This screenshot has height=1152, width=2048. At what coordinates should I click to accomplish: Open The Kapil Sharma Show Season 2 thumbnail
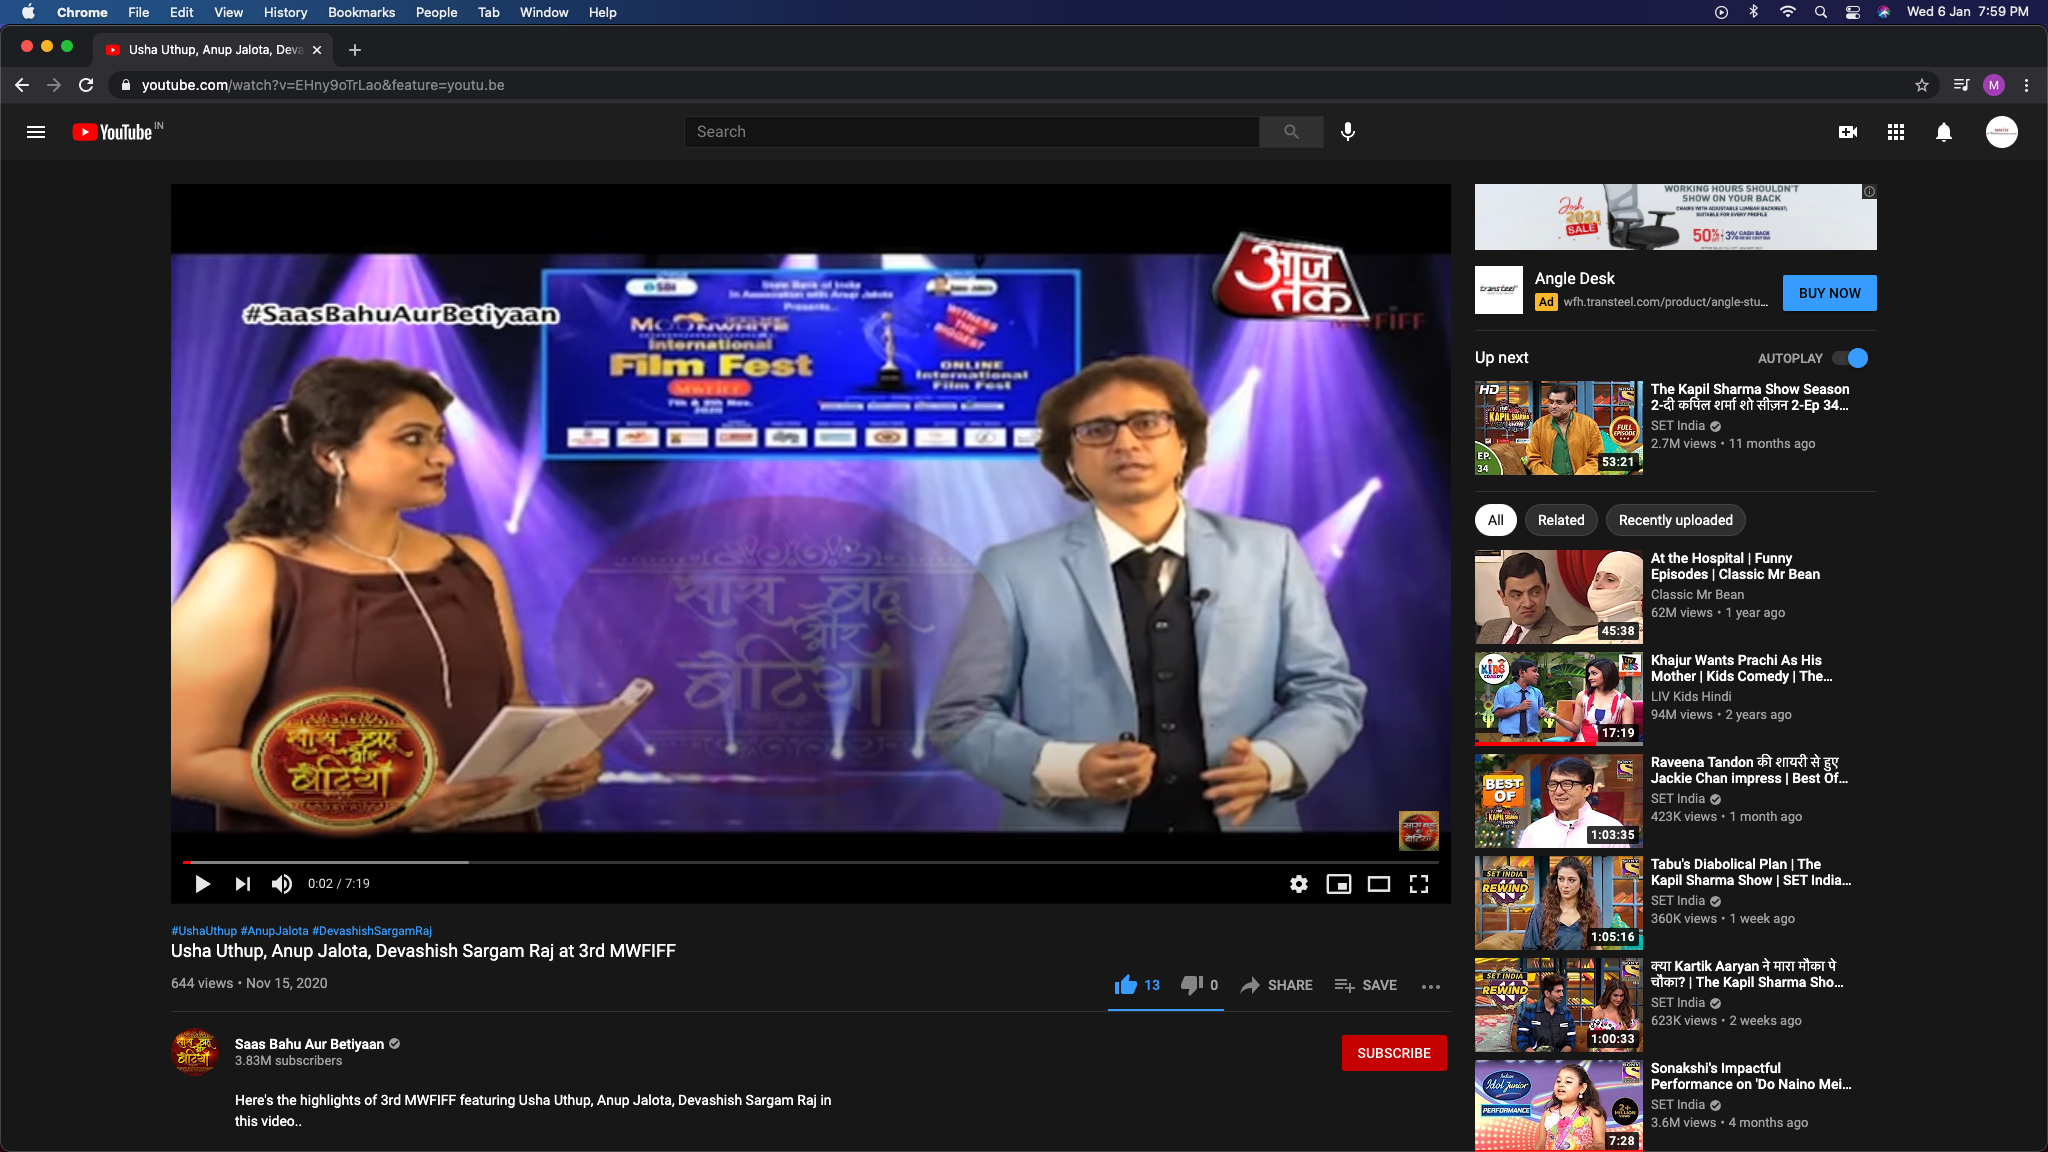click(x=1558, y=427)
